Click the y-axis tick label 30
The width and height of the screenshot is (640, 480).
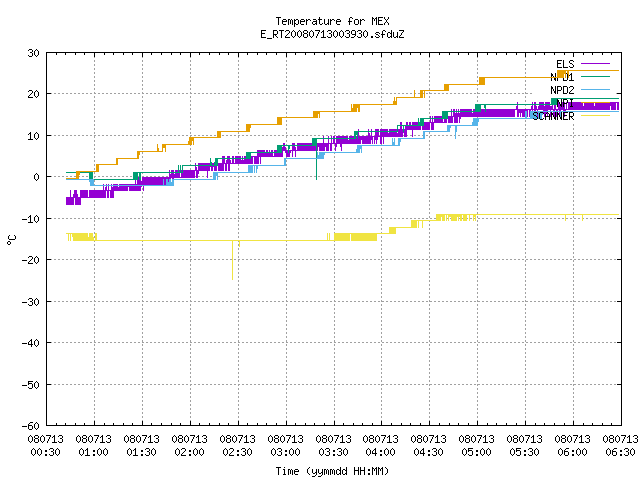(x=33, y=53)
